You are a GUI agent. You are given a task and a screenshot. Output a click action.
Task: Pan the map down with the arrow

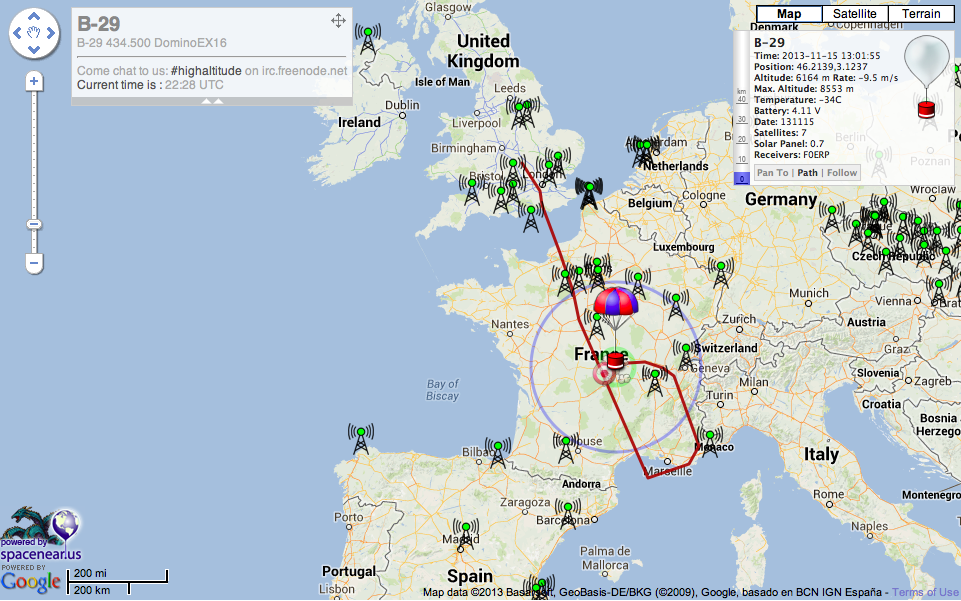point(34,49)
